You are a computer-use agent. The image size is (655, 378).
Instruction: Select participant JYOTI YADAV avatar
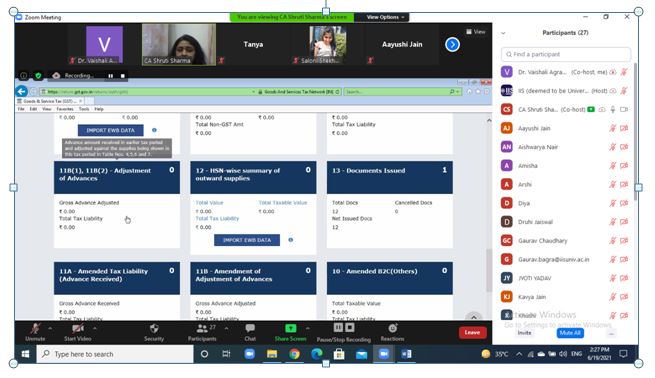pyautogui.click(x=507, y=278)
